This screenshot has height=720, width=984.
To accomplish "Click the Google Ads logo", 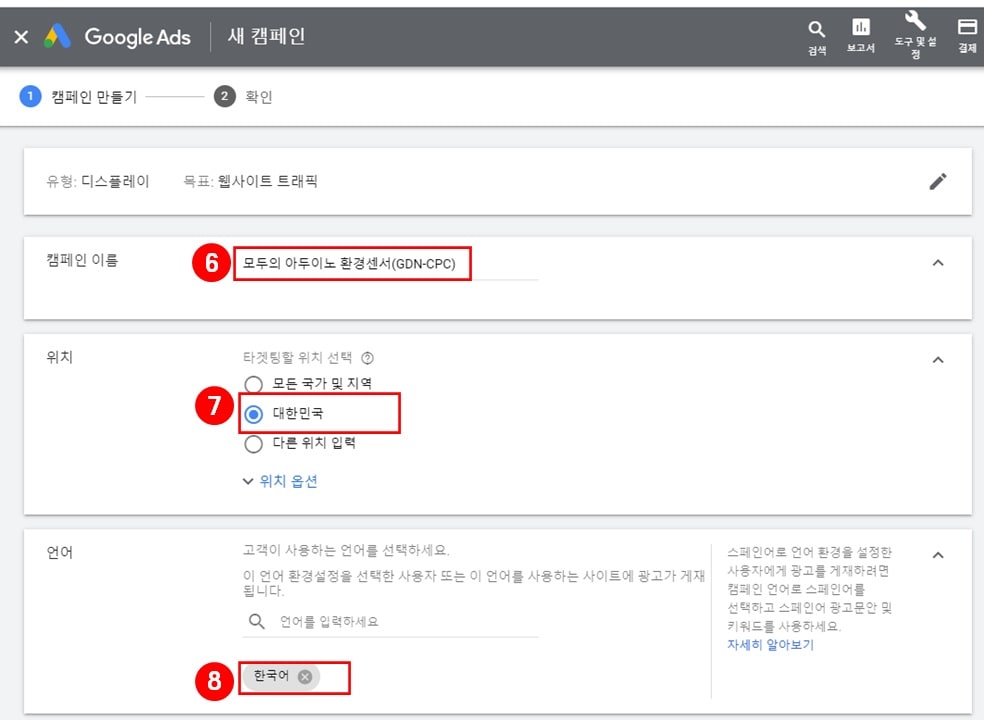I will pyautogui.click(x=109, y=36).
